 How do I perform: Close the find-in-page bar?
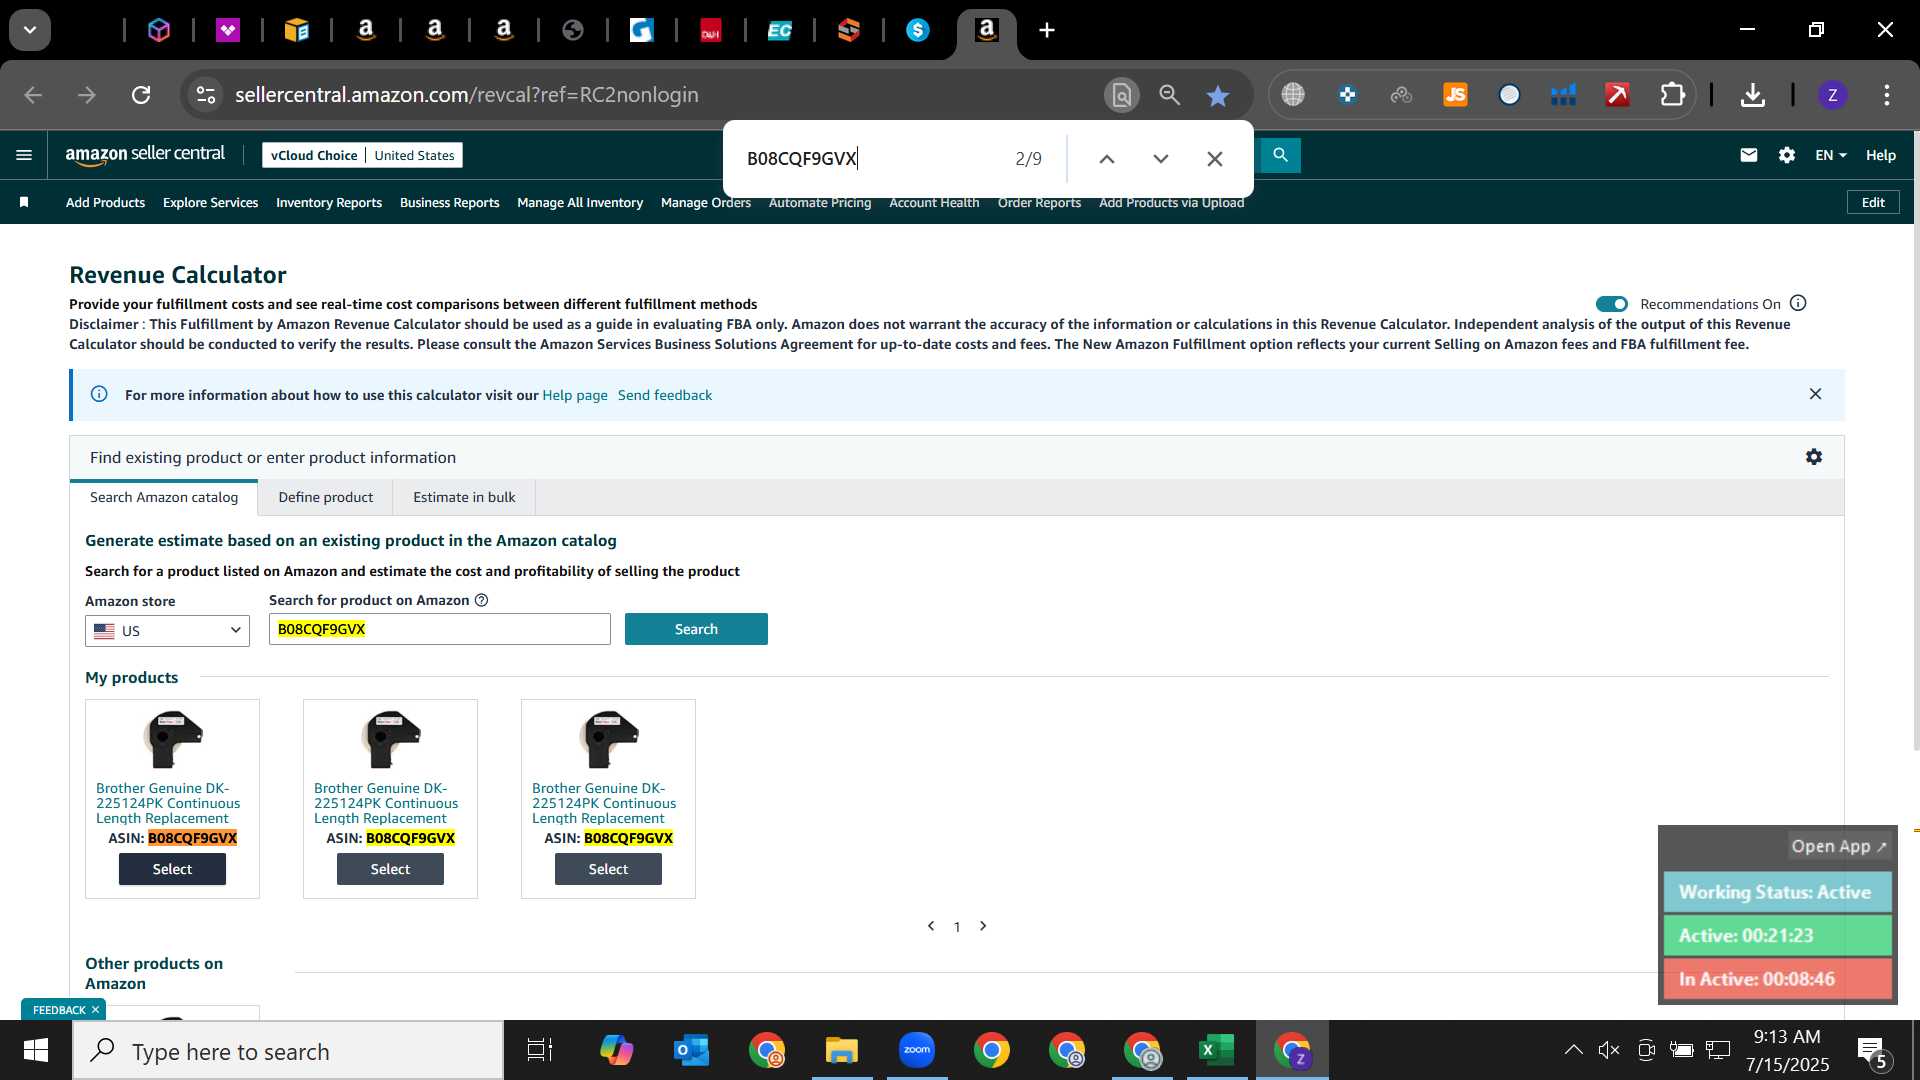tap(1215, 159)
